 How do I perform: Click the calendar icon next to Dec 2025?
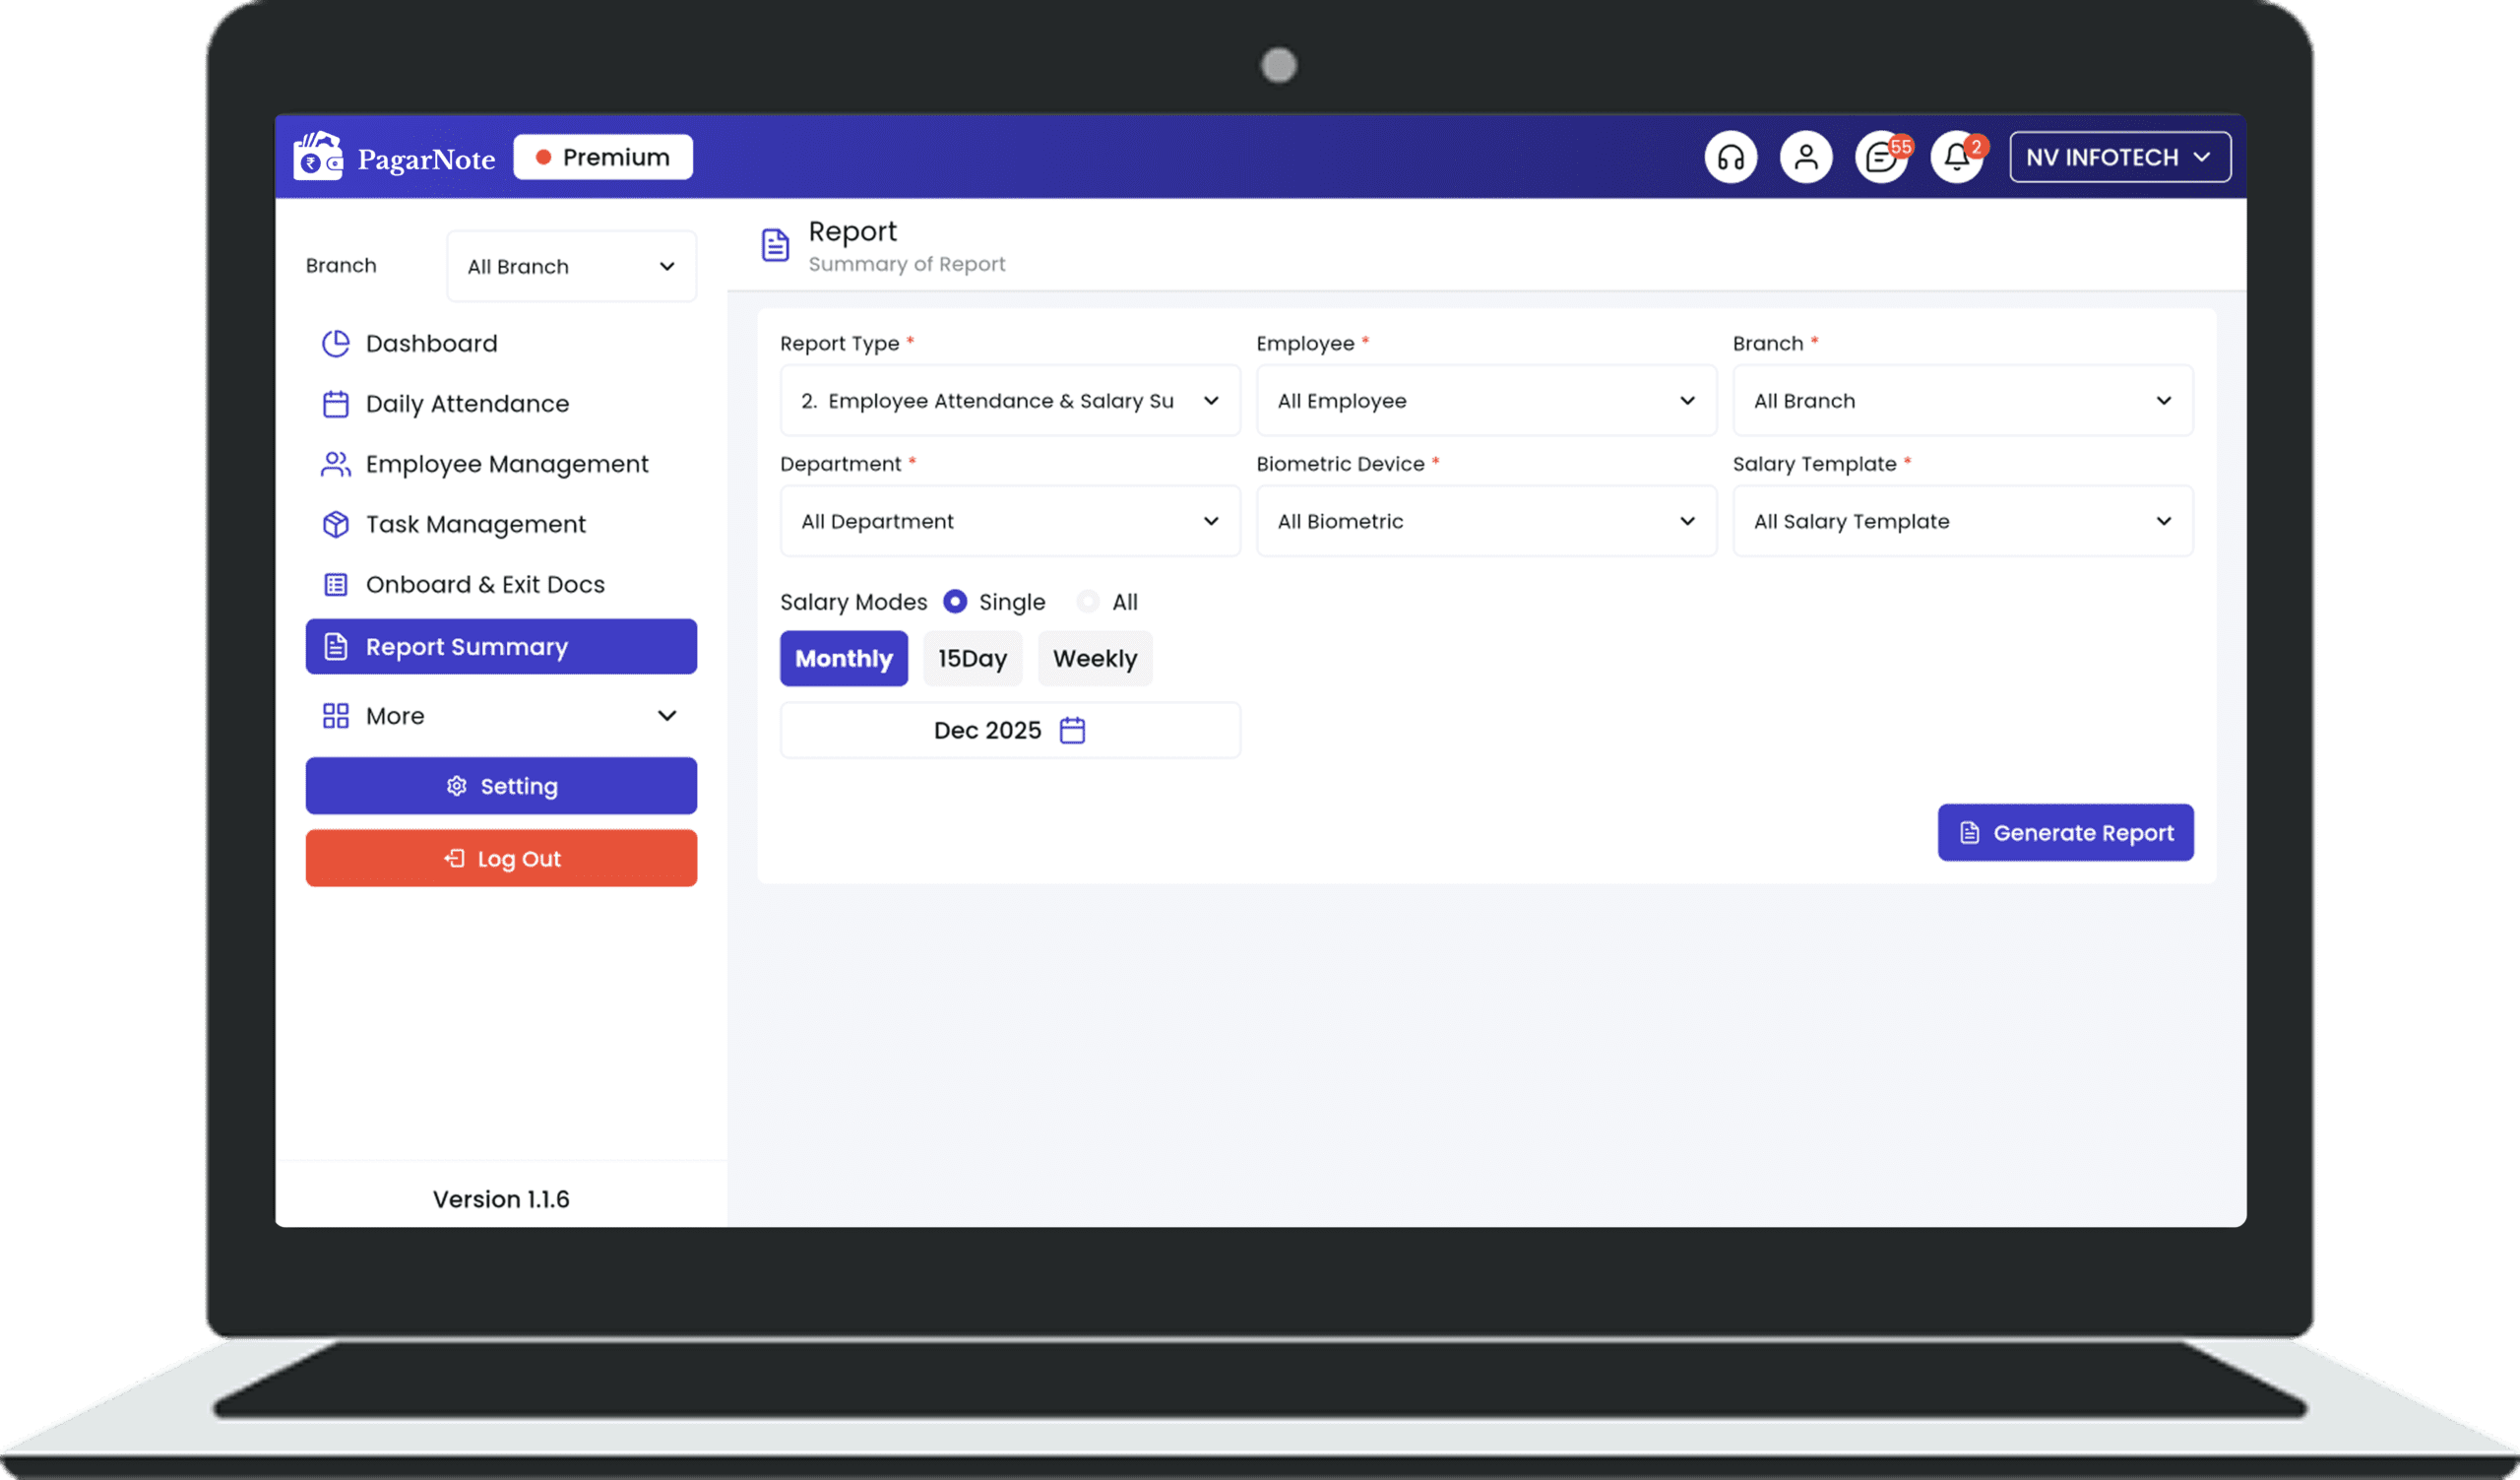tap(1072, 730)
